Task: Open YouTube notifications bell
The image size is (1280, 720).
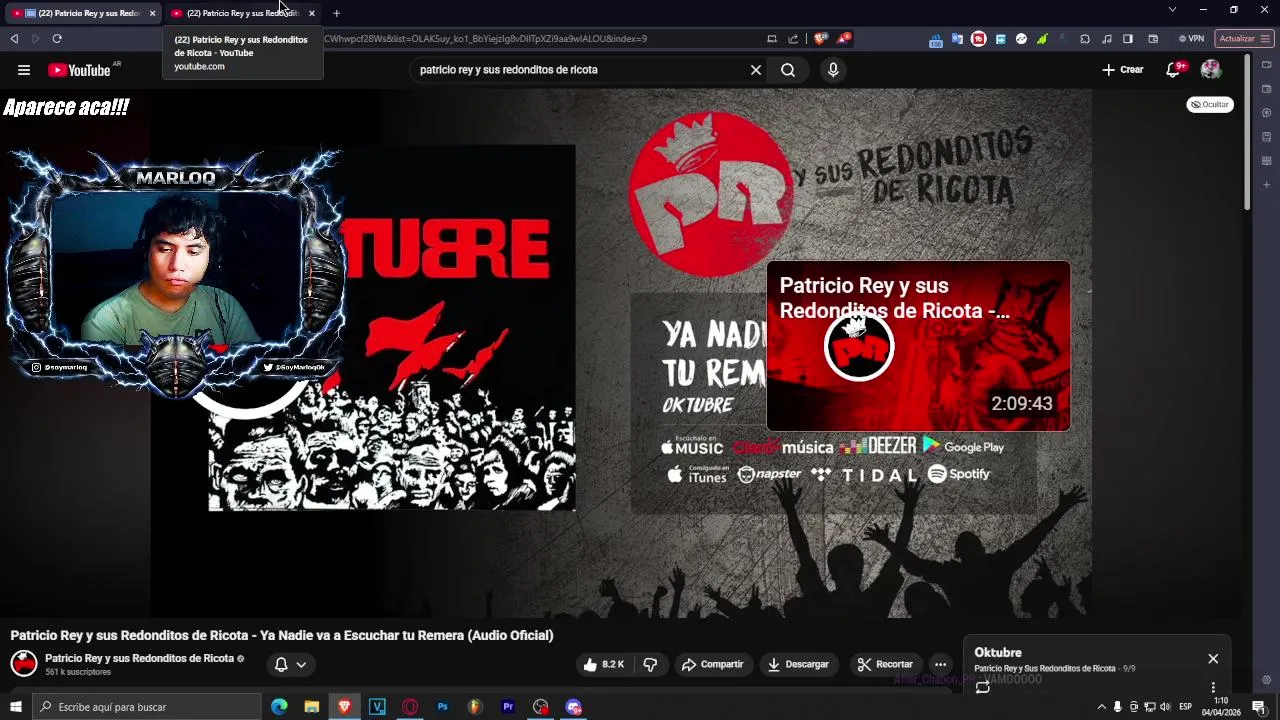Action: [x=1174, y=70]
